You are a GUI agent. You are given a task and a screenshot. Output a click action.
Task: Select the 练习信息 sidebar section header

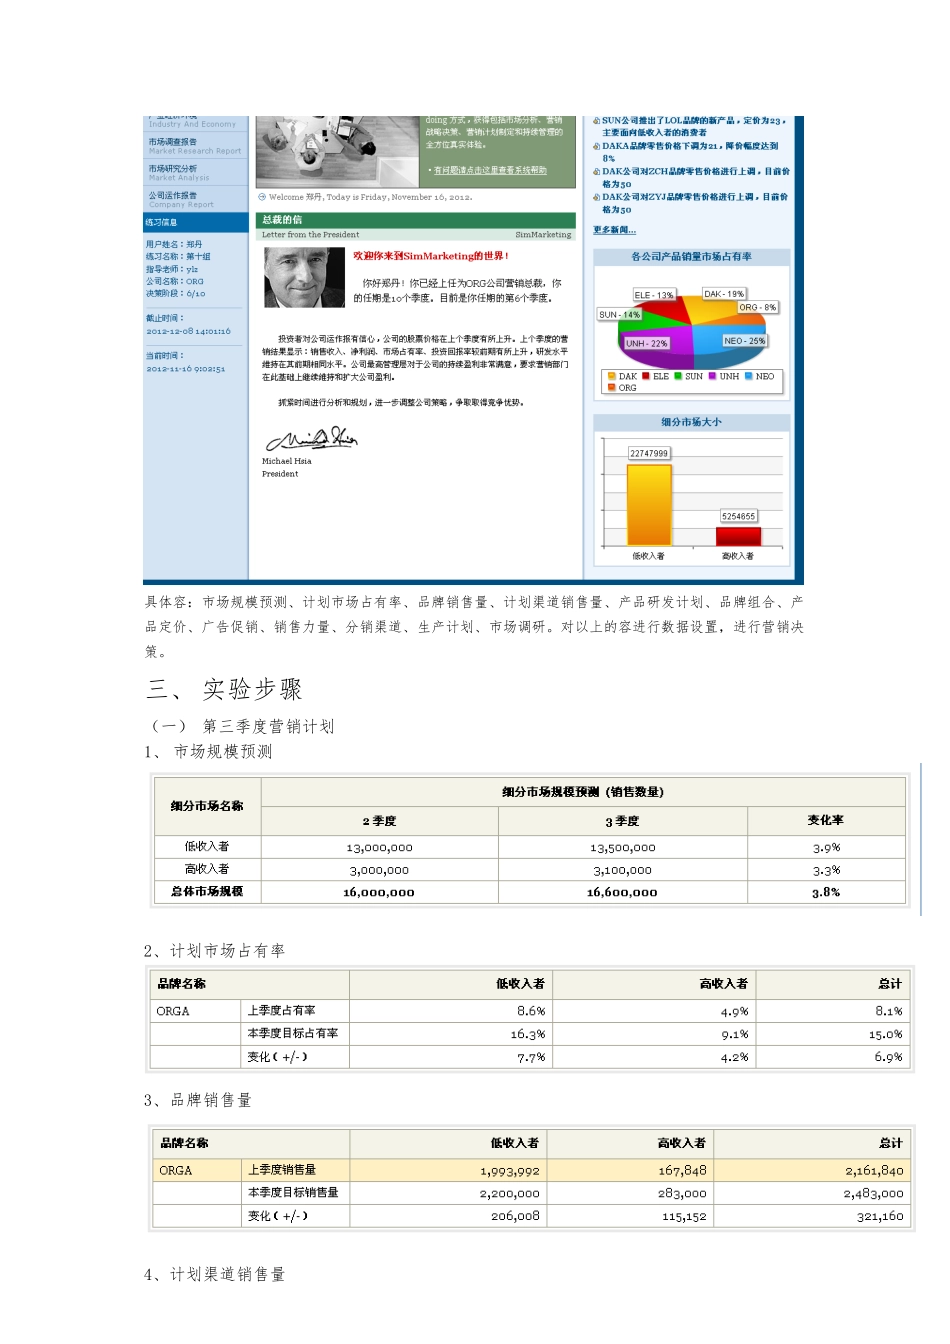pos(195,222)
